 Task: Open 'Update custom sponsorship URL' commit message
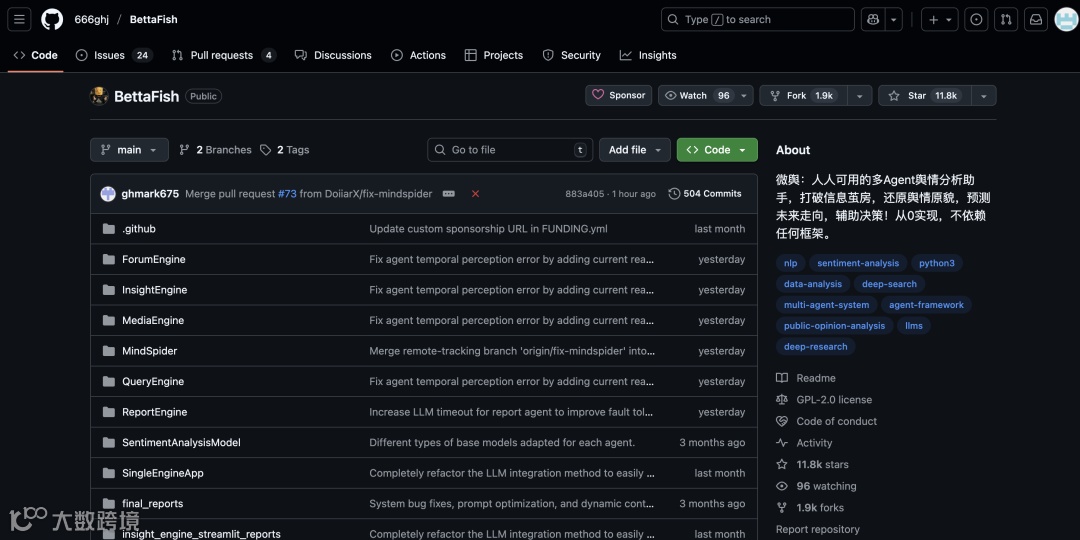click(x=488, y=229)
